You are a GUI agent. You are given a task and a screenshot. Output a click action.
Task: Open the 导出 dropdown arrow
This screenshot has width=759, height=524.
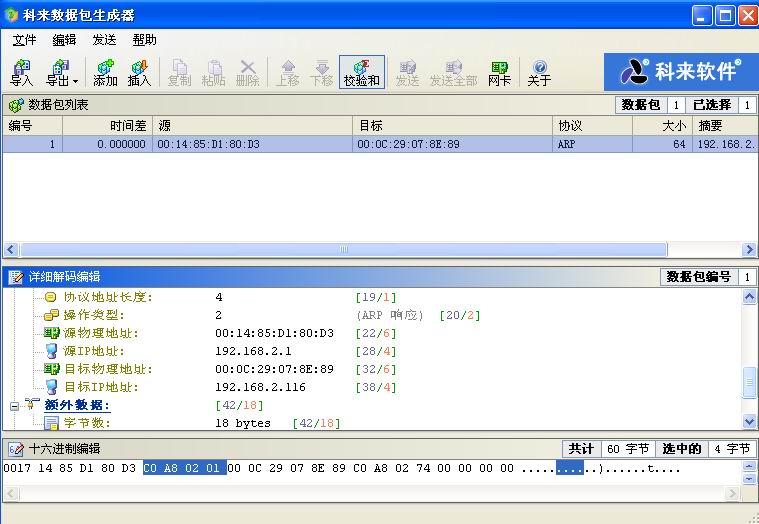pyautogui.click(x=76, y=81)
